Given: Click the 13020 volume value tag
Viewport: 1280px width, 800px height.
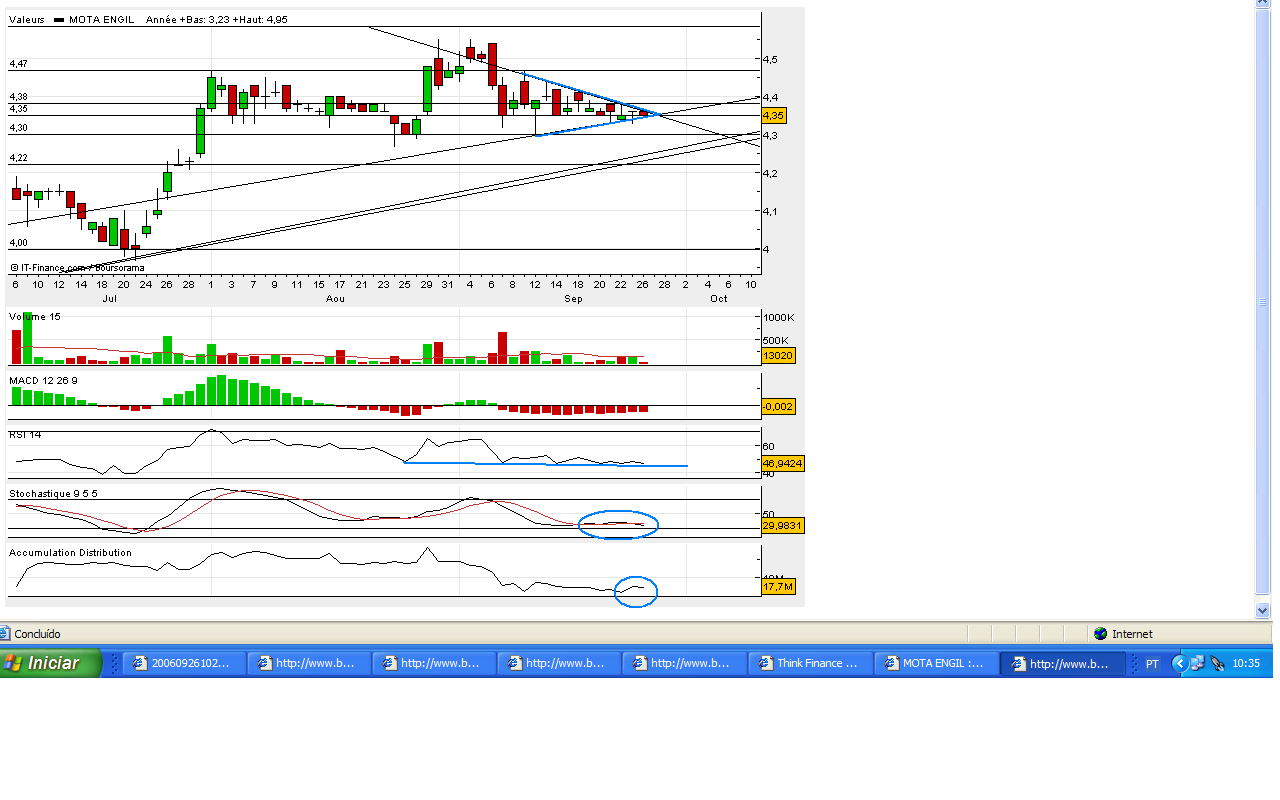Looking at the screenshot, I should 777,355.
